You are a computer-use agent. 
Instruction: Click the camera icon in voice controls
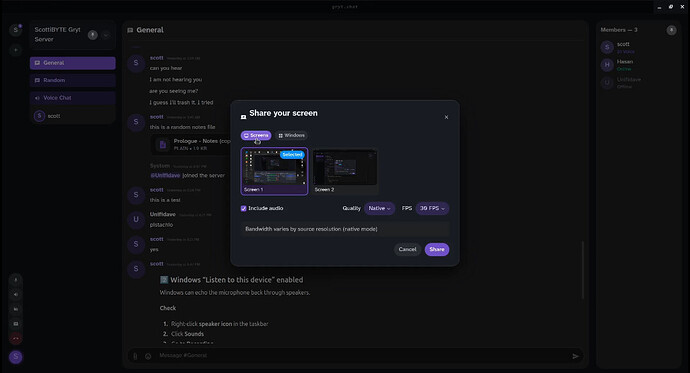(16, 309)
